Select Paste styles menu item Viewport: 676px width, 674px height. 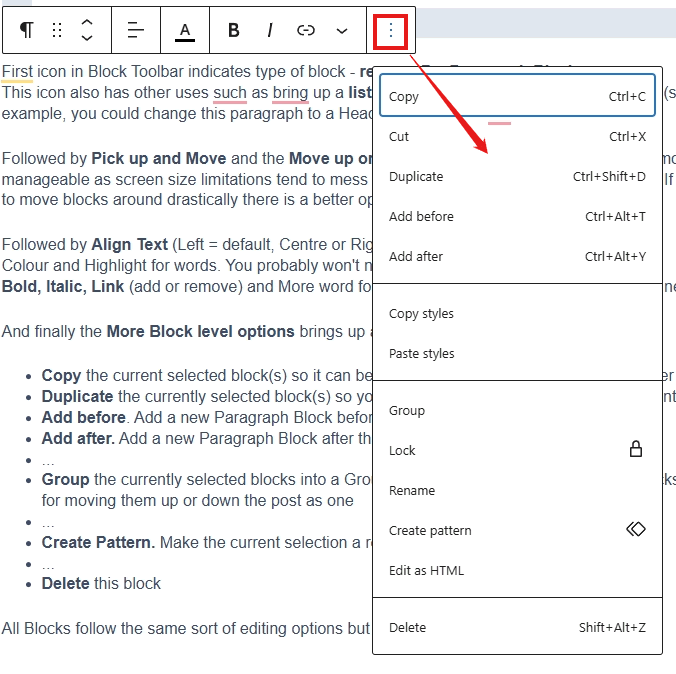(517, 354)
